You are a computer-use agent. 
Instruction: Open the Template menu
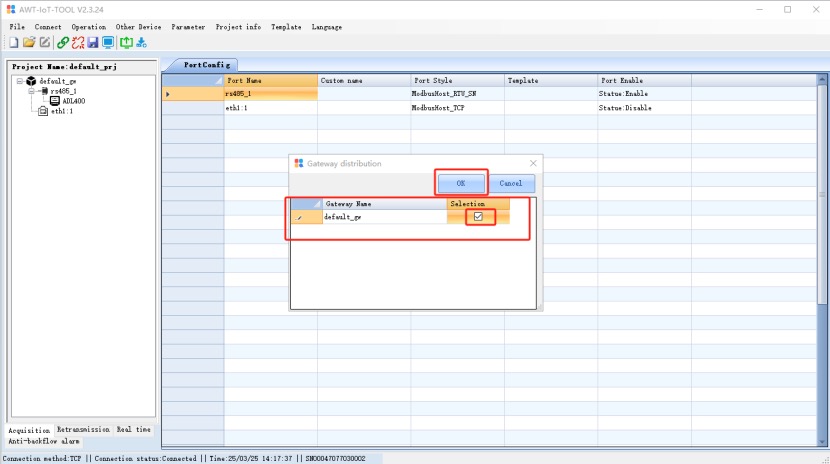pos(286,27)
